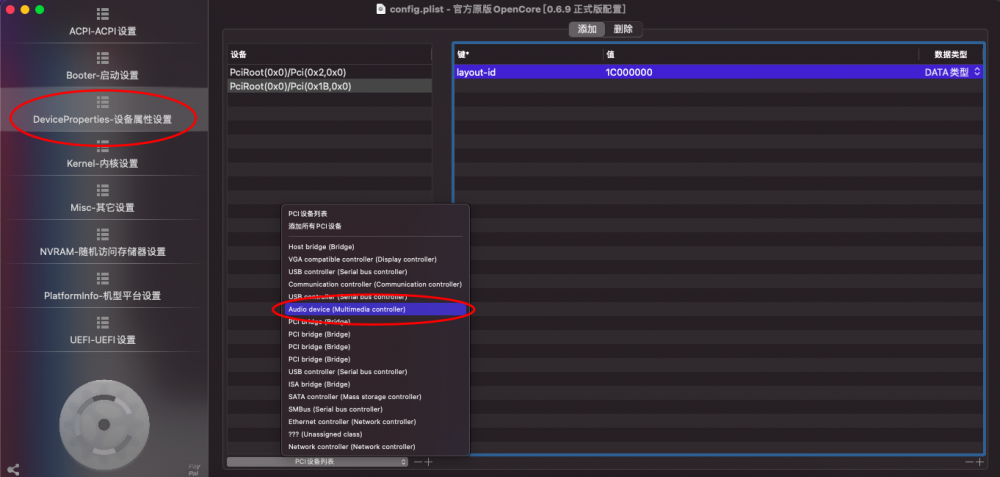
Task: Click plus button under device list
Action: click(429, 462)
